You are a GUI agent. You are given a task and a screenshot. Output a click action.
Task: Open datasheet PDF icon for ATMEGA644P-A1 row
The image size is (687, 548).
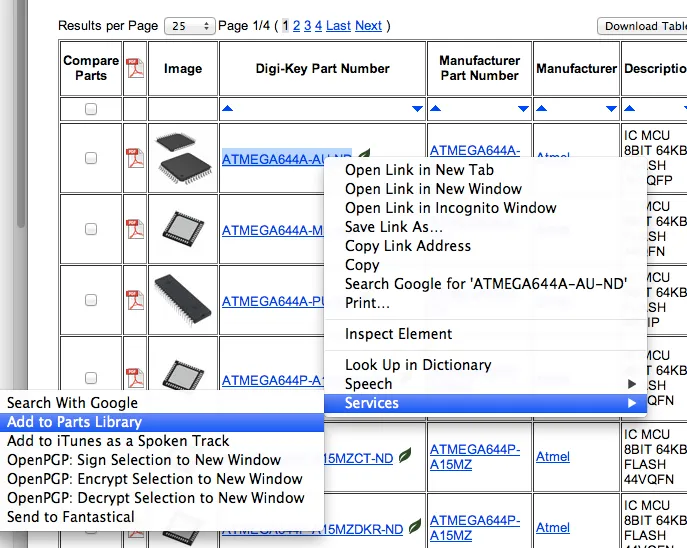[135, 378]
